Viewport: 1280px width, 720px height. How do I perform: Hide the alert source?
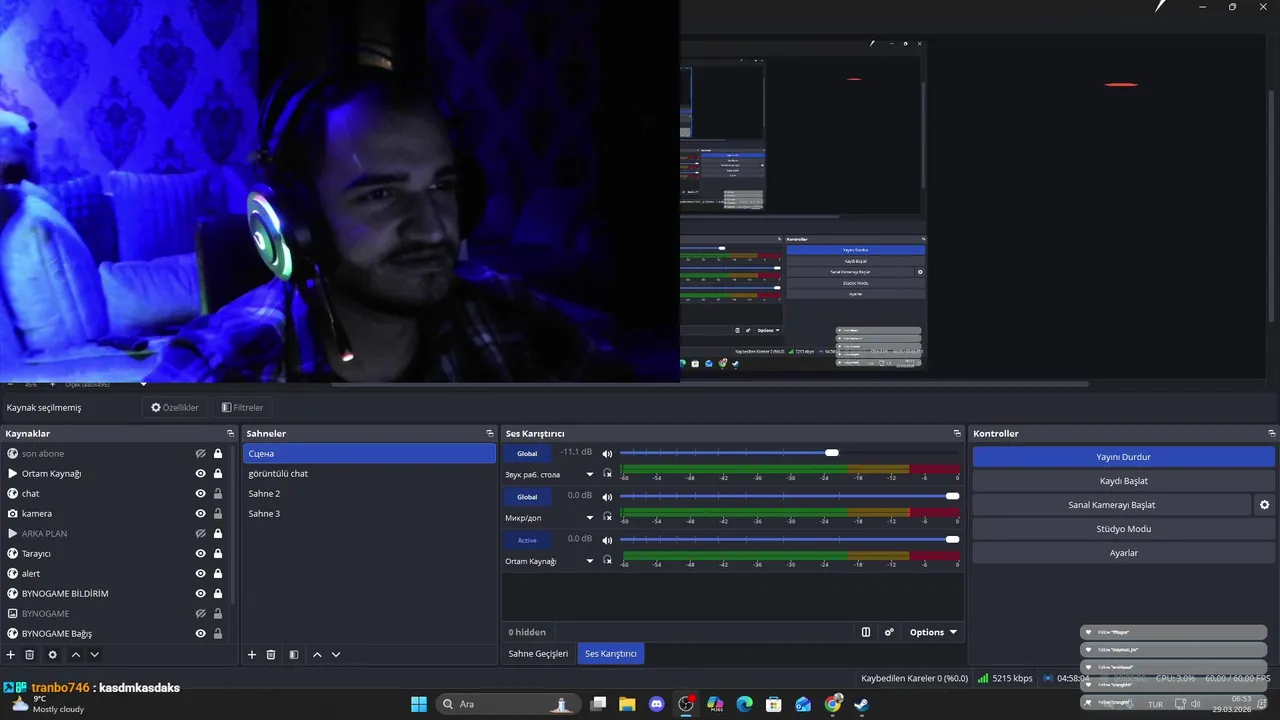point(200,574)
